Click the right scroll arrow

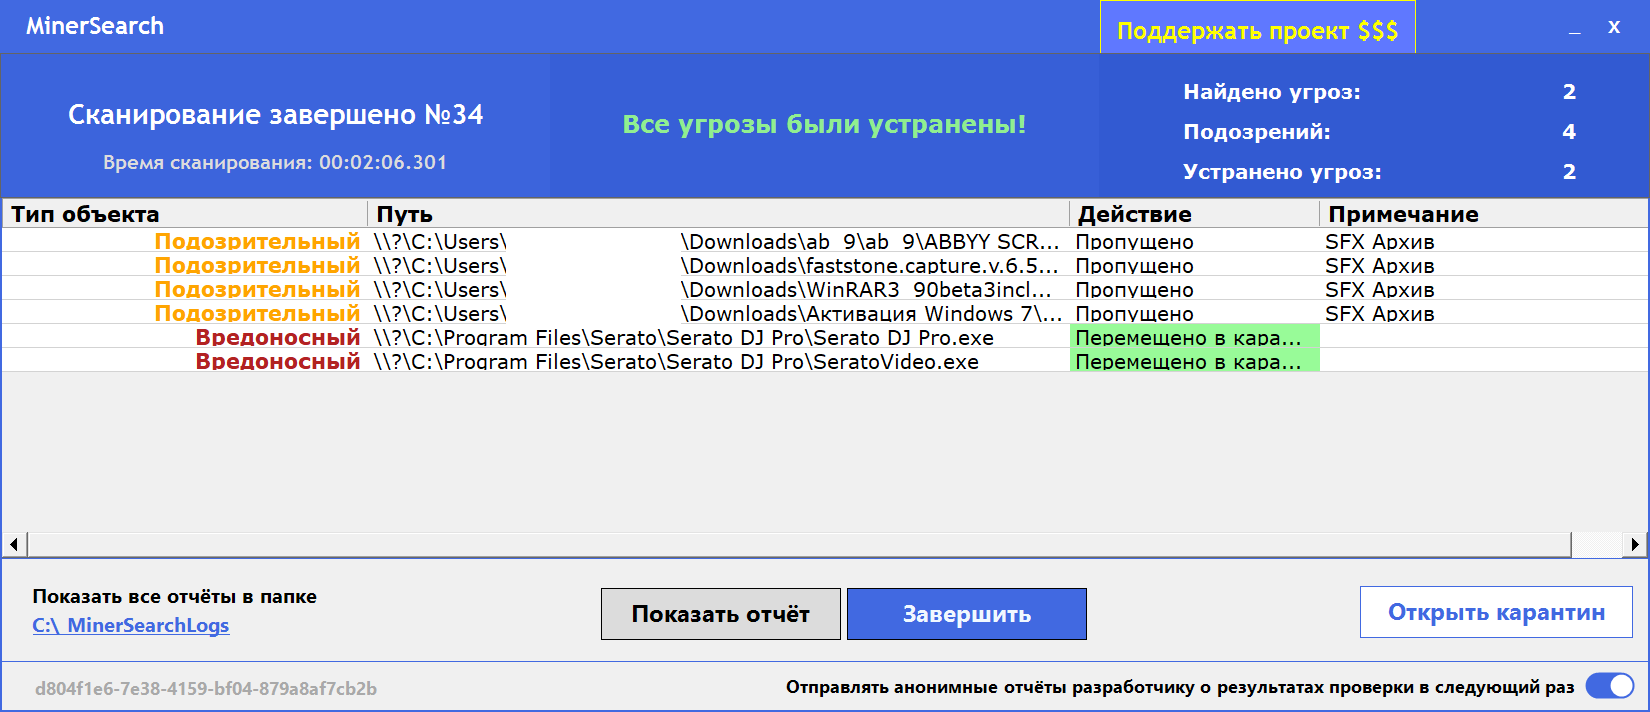(1635, 544)
